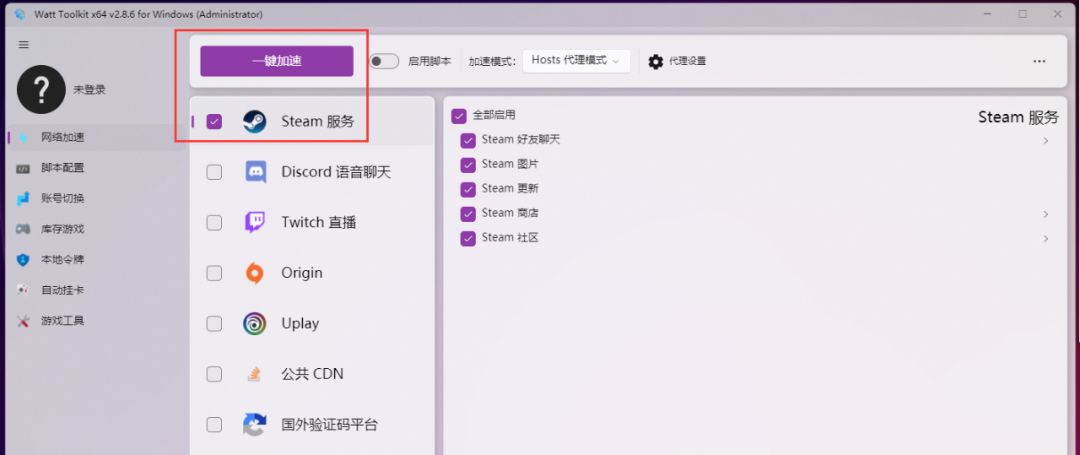This screenshot has width=1080, height=455.
Task: Click the purple 一键加速 button
Action: [x=277, y=61]
